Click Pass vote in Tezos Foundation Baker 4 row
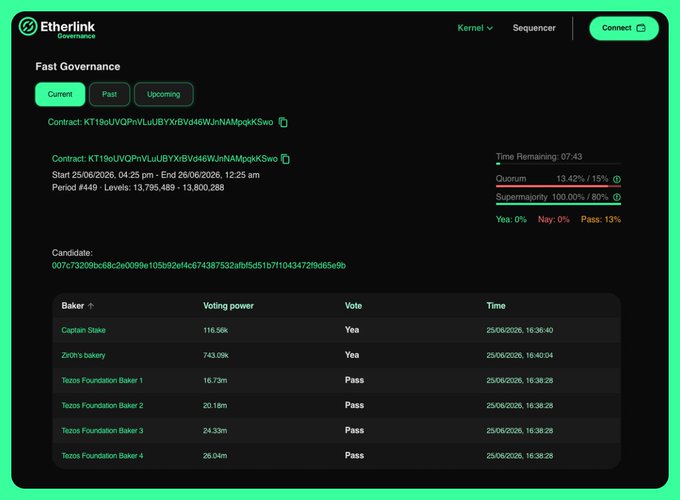 tap(354, 456)
